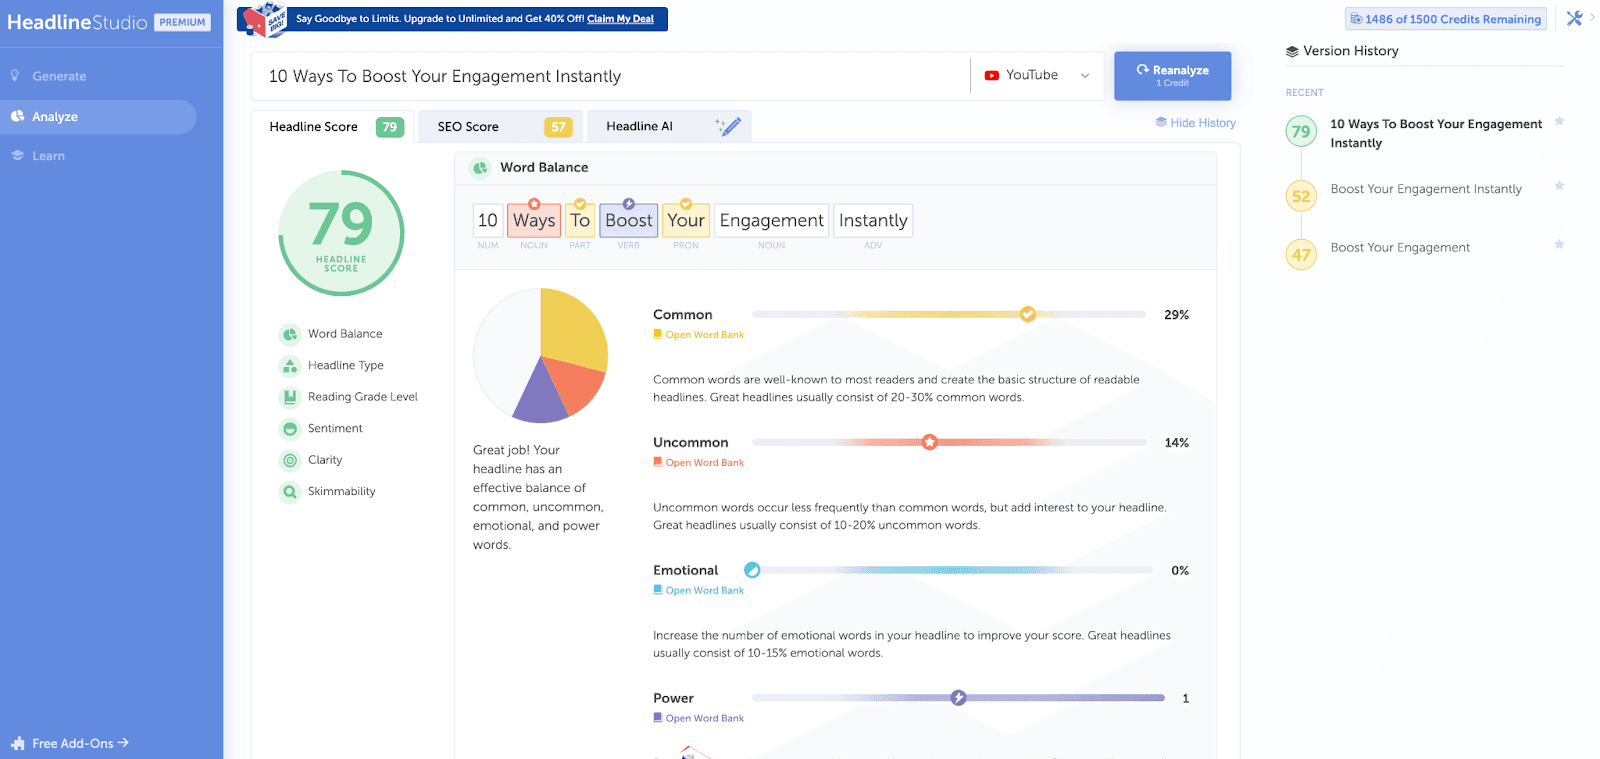Collapse panel with Hide History
The width and height of the screenshot is (1600, 759).
point(1195,123)
